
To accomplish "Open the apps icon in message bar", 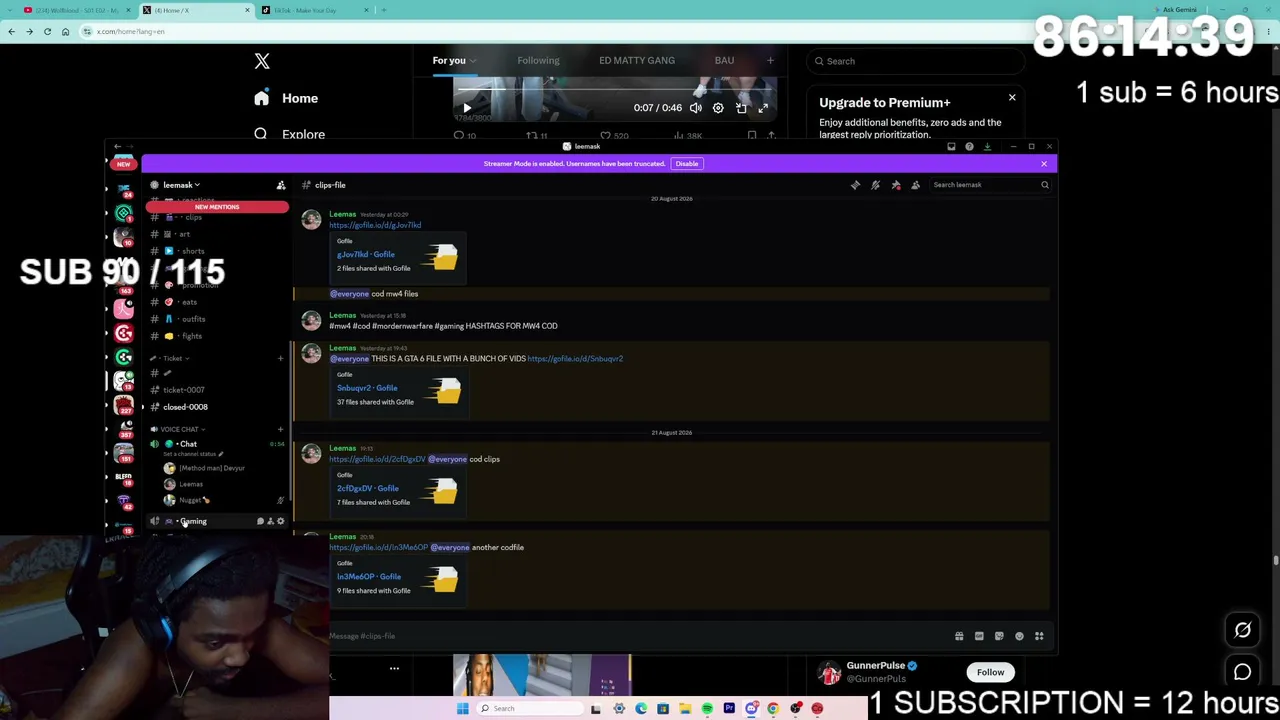I will click(1039, 636).
